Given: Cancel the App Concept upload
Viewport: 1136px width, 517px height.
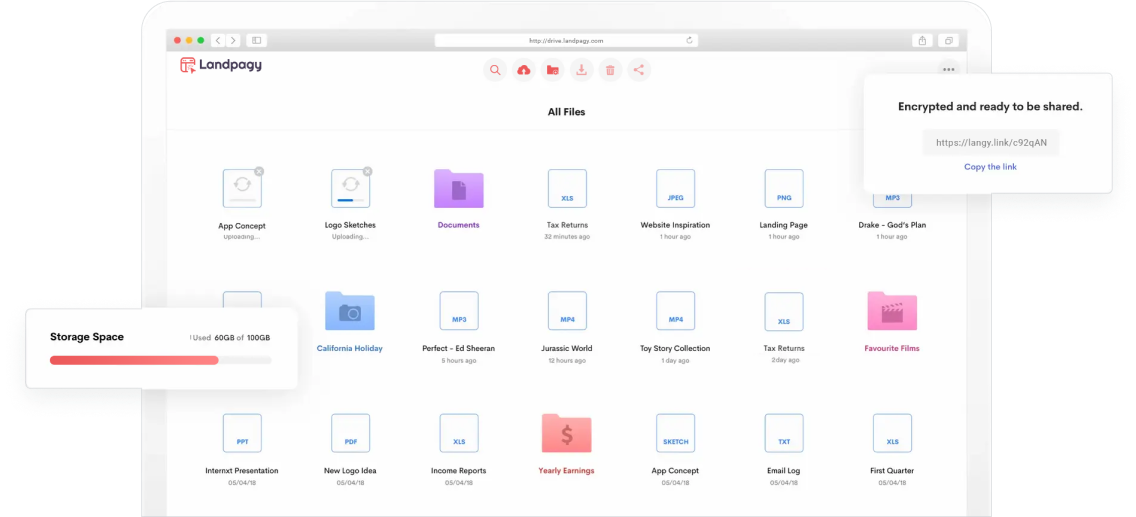Looking at the screenshot, I should (259, 171).
